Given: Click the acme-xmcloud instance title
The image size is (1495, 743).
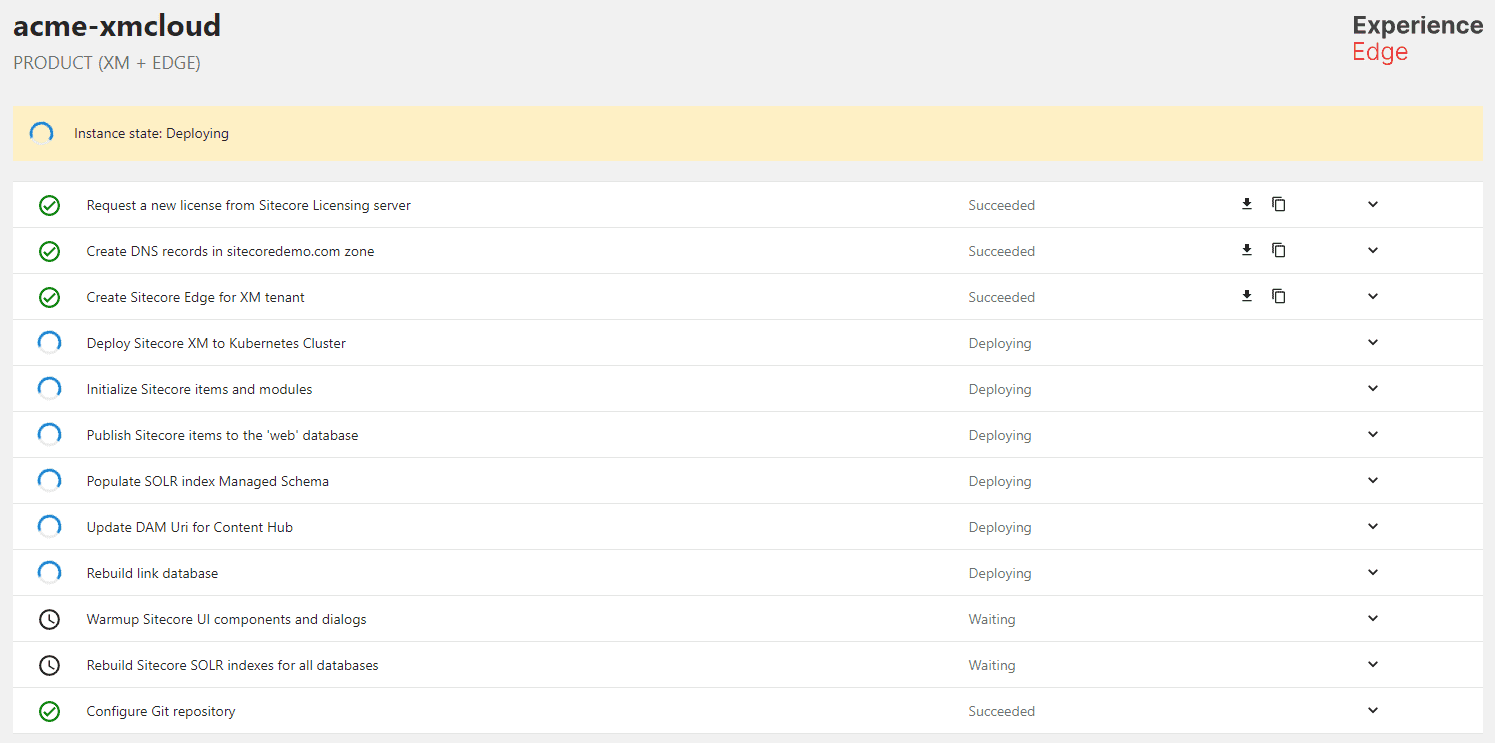Looking at the screenshot, I should (x=117, y=26).
